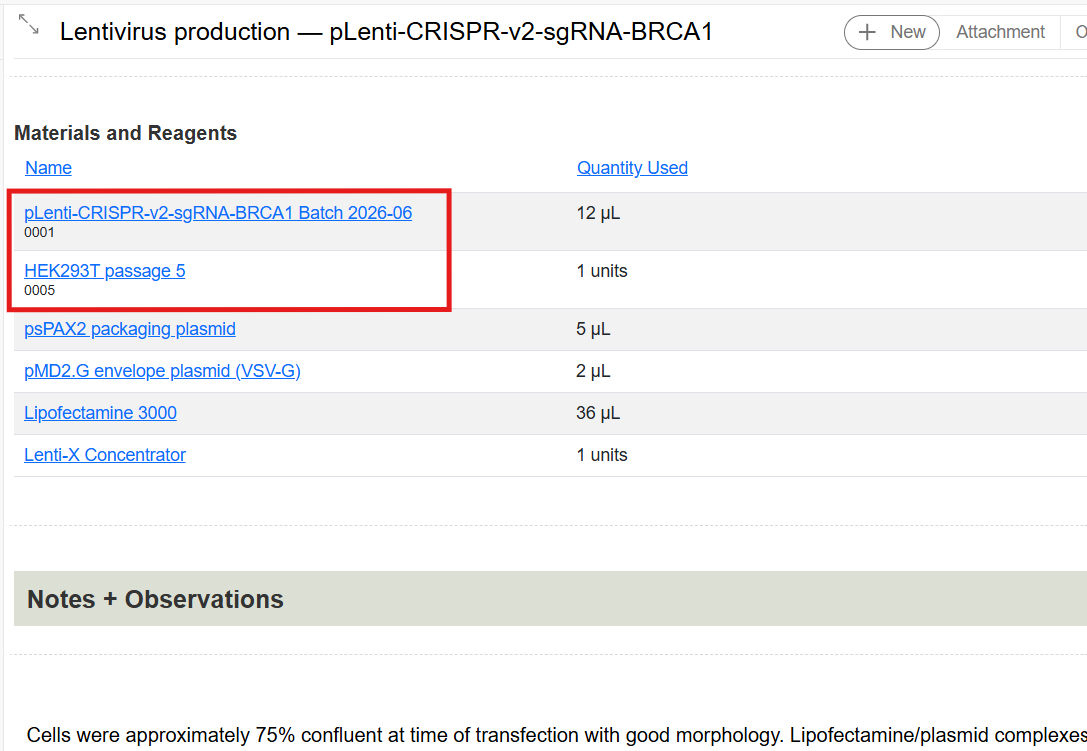Click the Lentivirus production page title
This screenshot has width=1087, height=751.
pyautogui.click(x=386, y=32)
